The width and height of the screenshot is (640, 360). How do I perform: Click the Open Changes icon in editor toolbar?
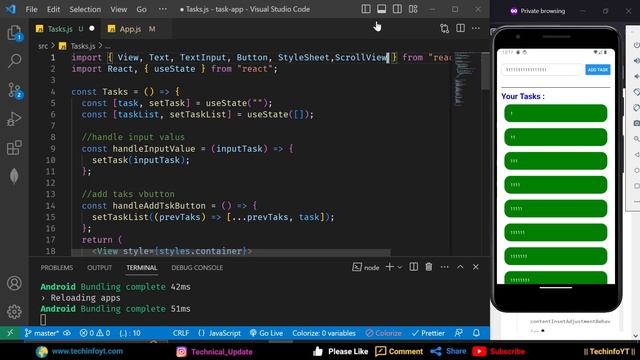coord(444,28)
